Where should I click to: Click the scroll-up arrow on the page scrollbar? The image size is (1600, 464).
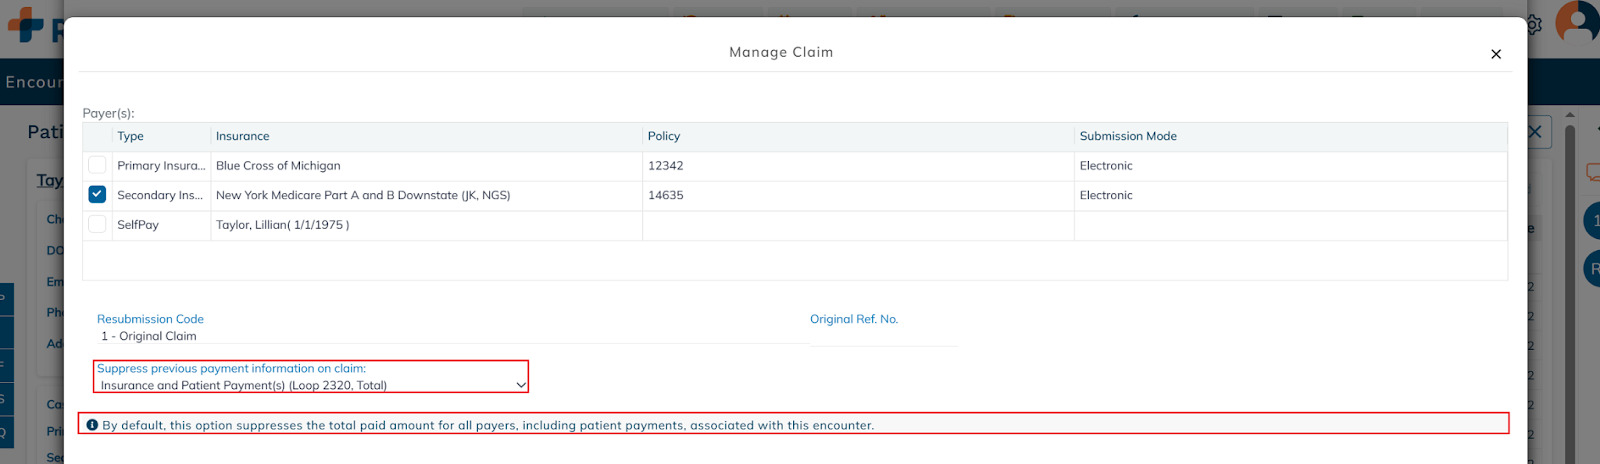[1569, 115]
